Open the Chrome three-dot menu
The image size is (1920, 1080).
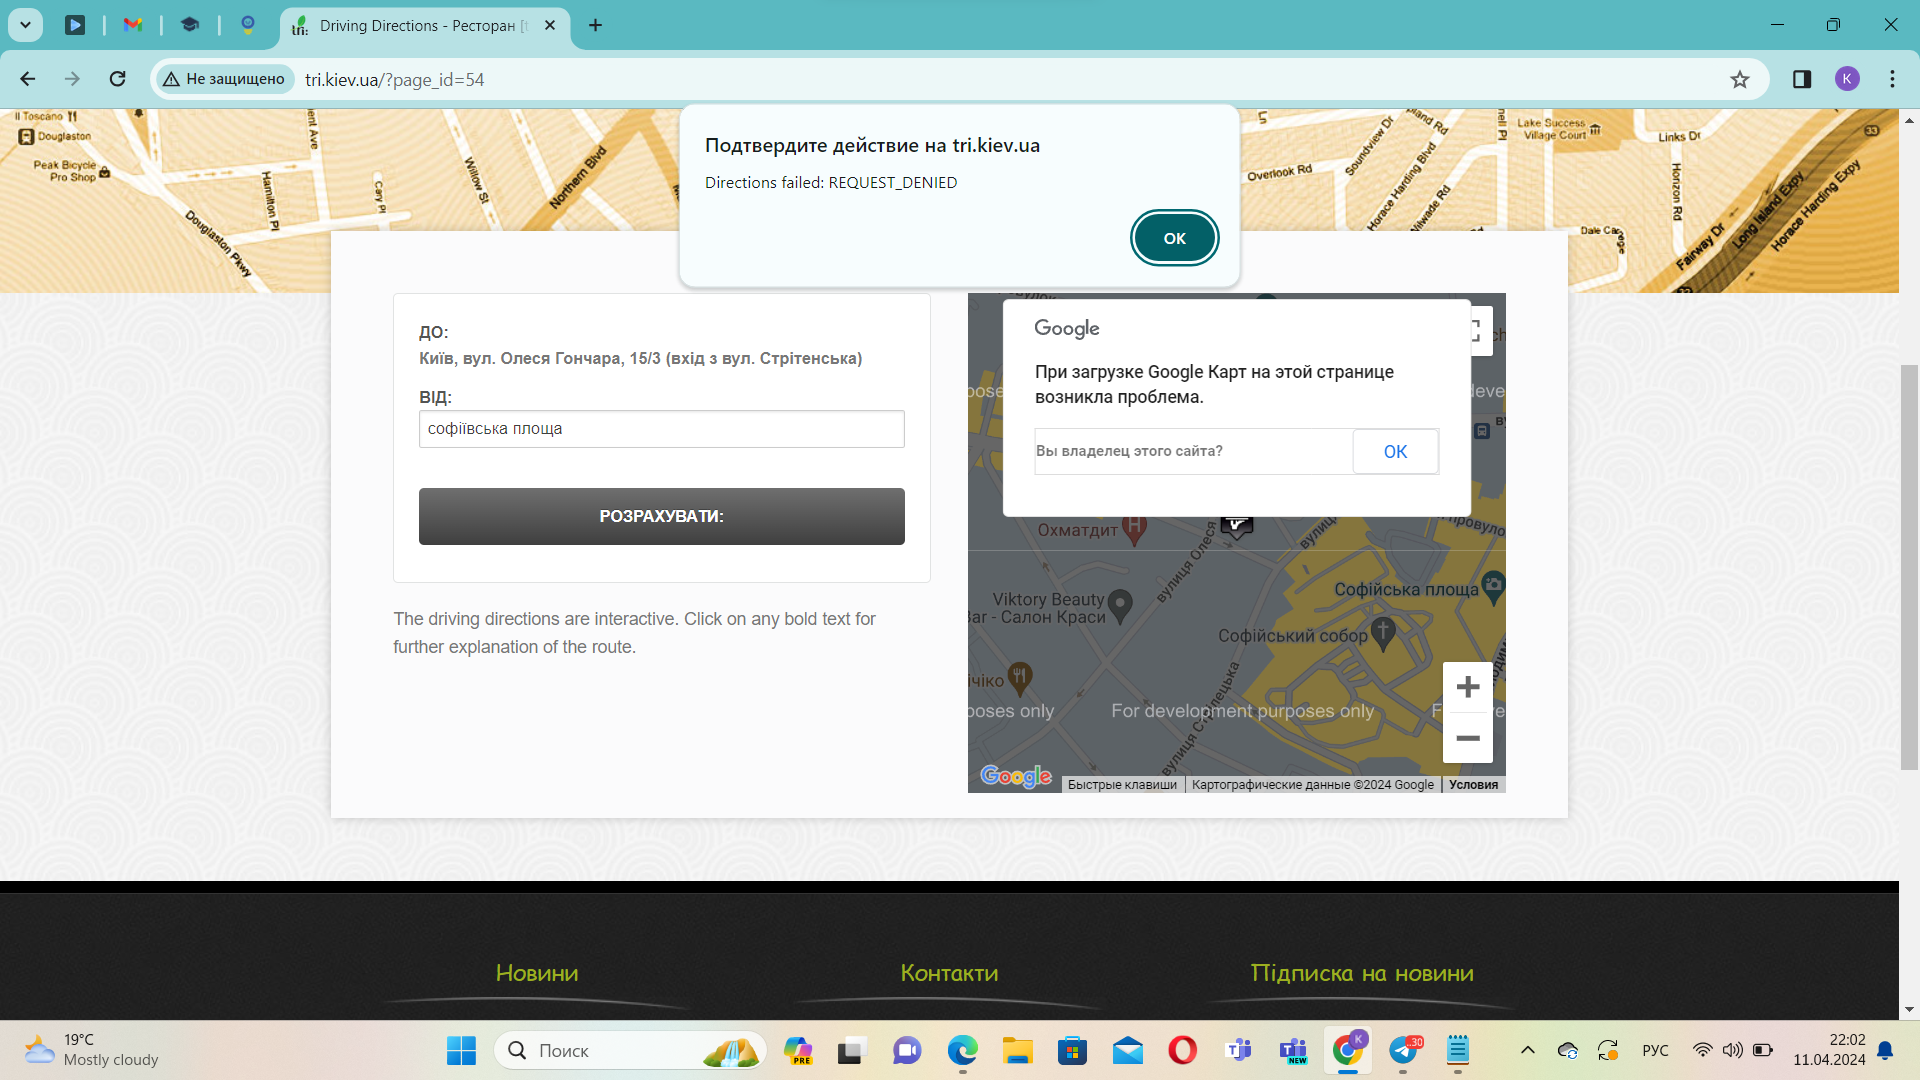(x=1892, y=79)
